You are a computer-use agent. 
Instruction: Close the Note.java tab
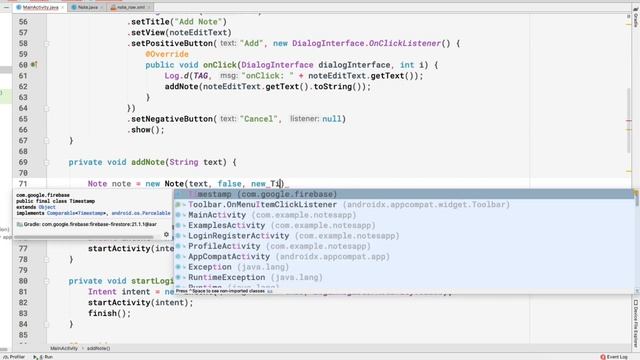(x=101, y=7)
